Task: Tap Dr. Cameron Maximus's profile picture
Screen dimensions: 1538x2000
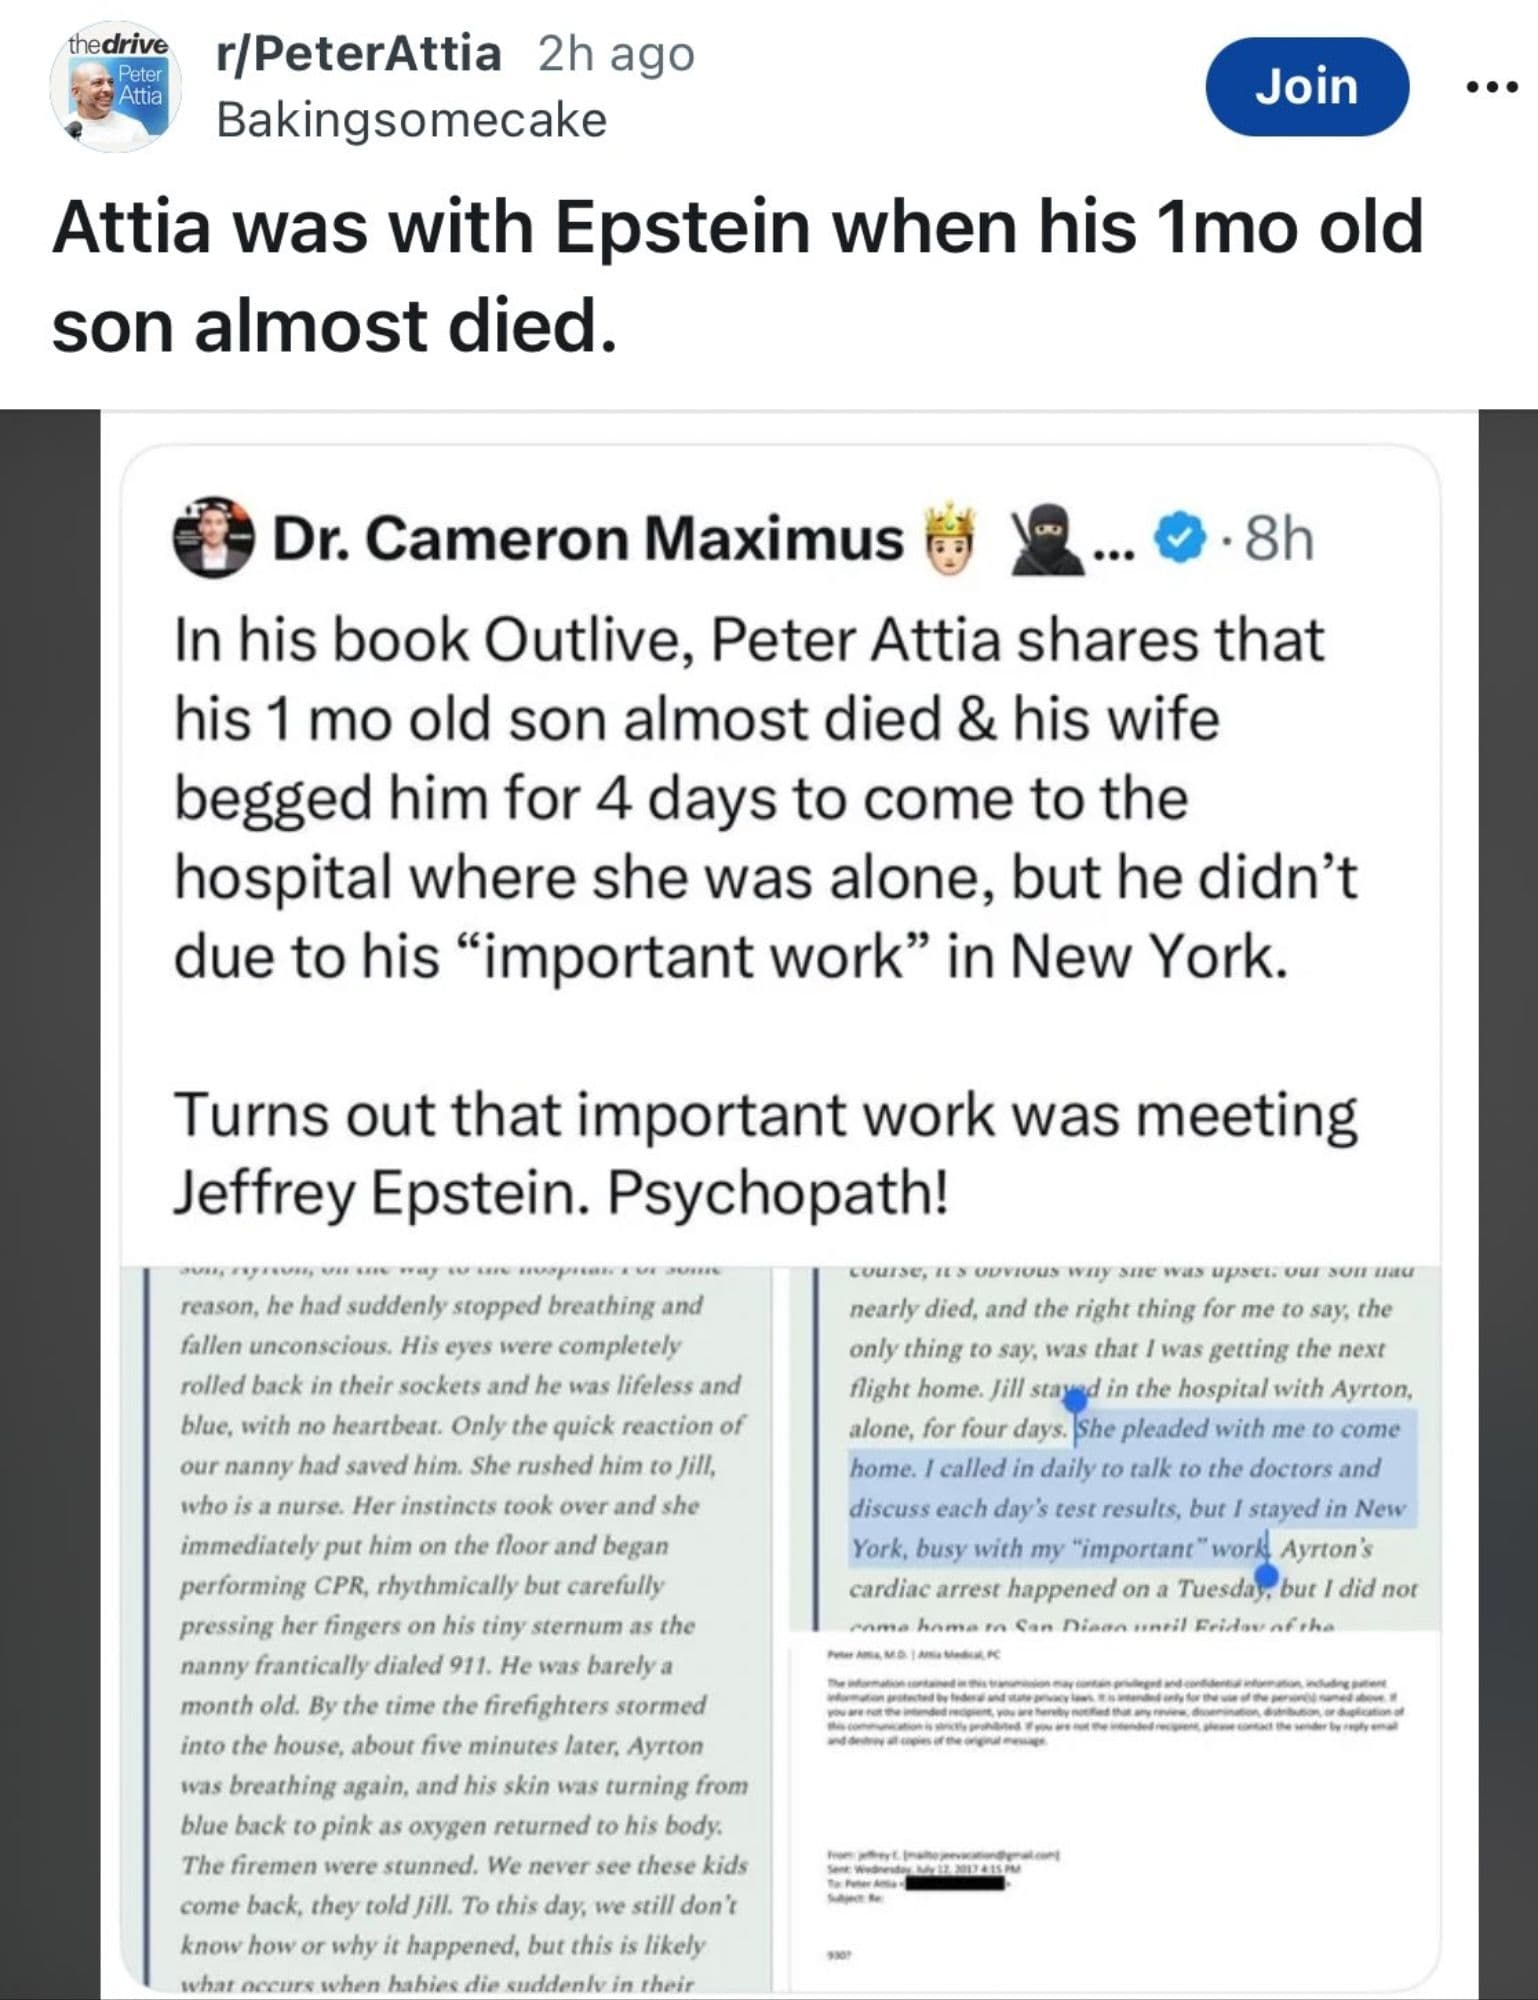Action: [212, 537]
